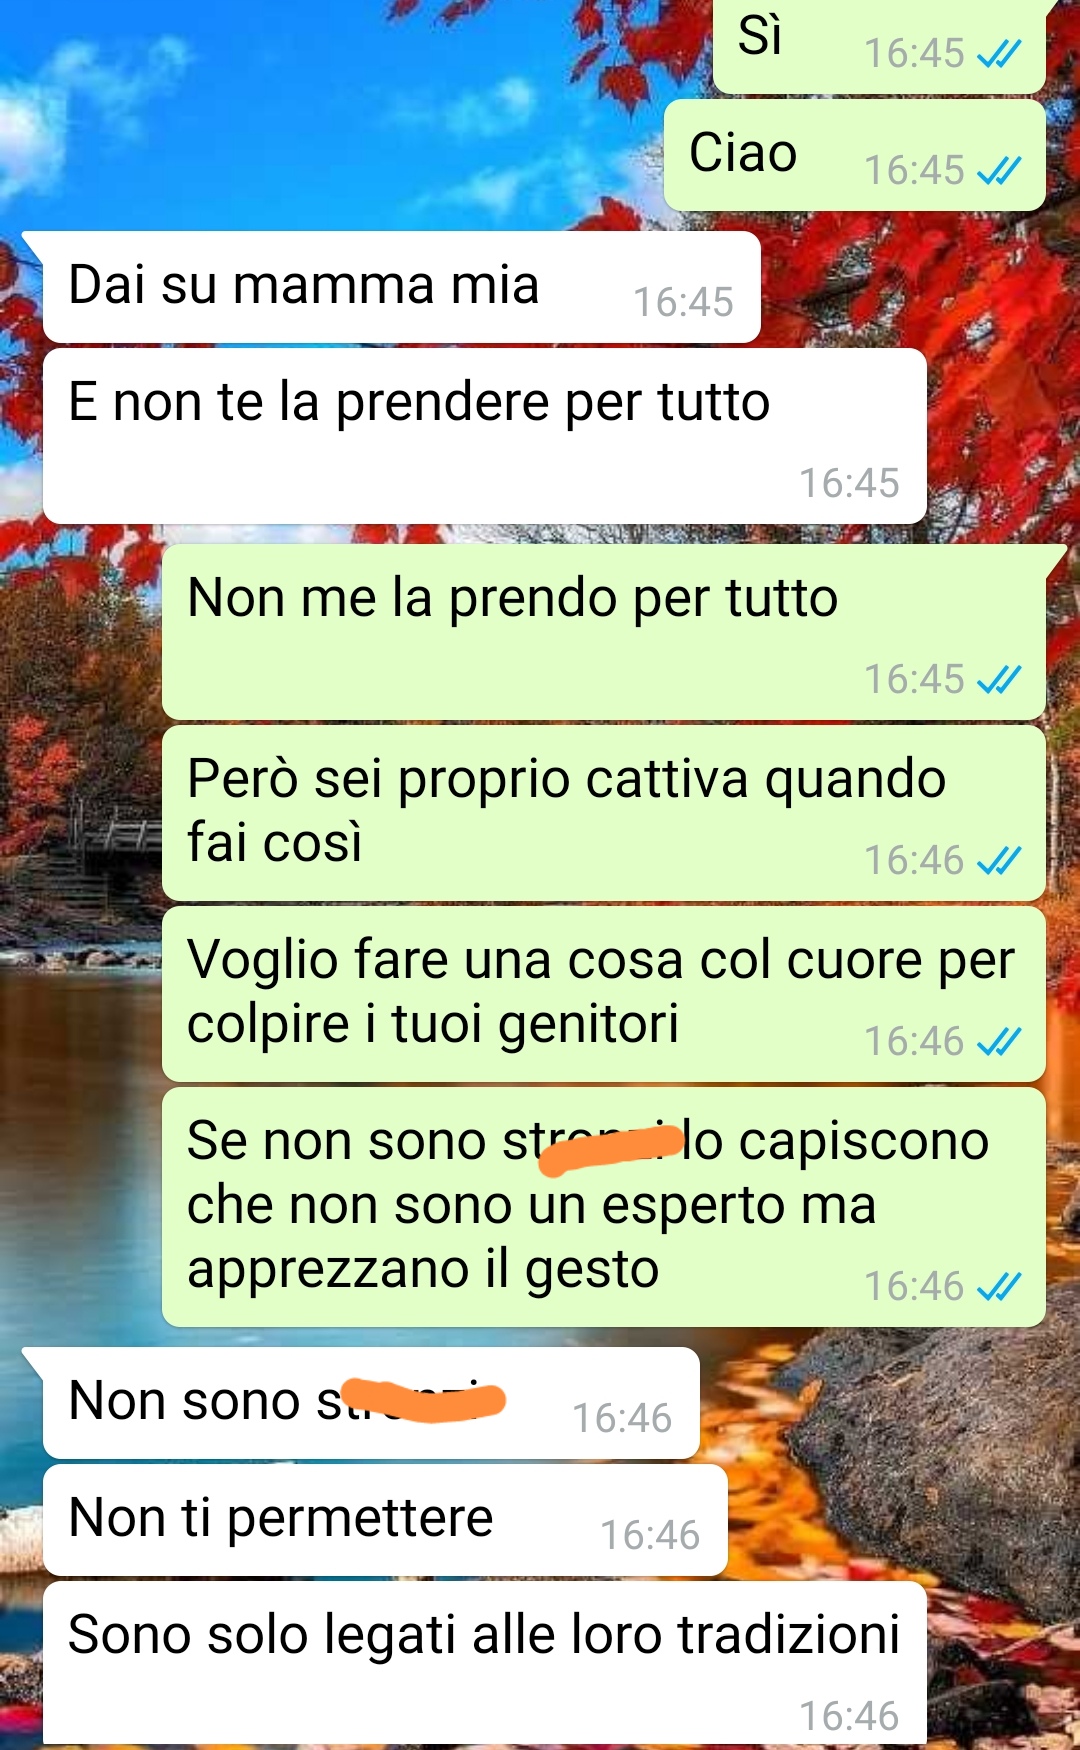
Task: Tap the 'Sì' sent message bubble
Action: (x=879, y=45)
